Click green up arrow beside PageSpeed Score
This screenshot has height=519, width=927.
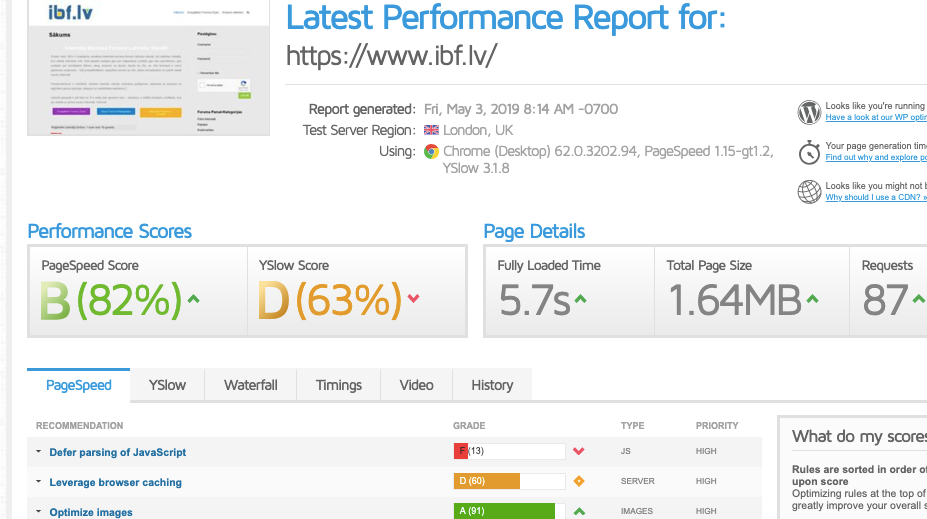point(193,298)
